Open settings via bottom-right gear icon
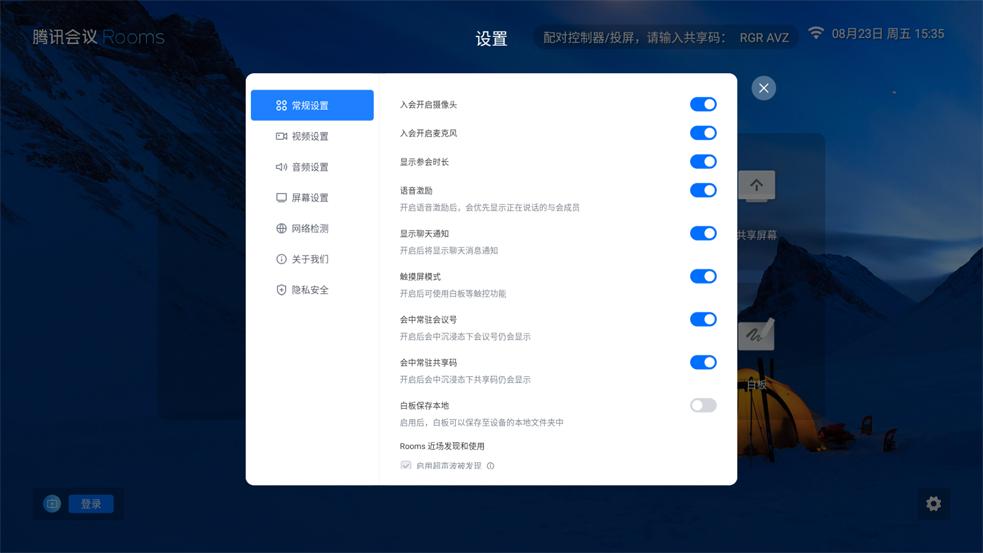This screenshot has height=553, width=983. 933,504
